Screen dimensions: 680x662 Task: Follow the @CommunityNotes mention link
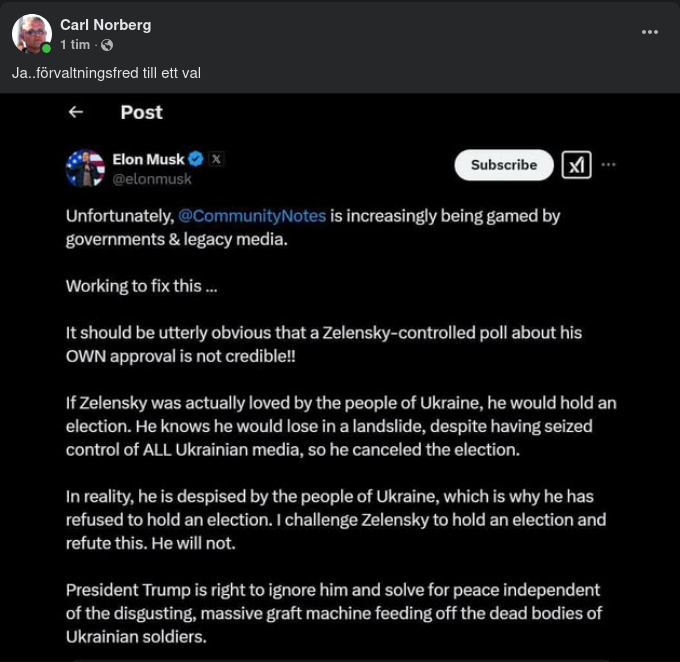point(252,215)
